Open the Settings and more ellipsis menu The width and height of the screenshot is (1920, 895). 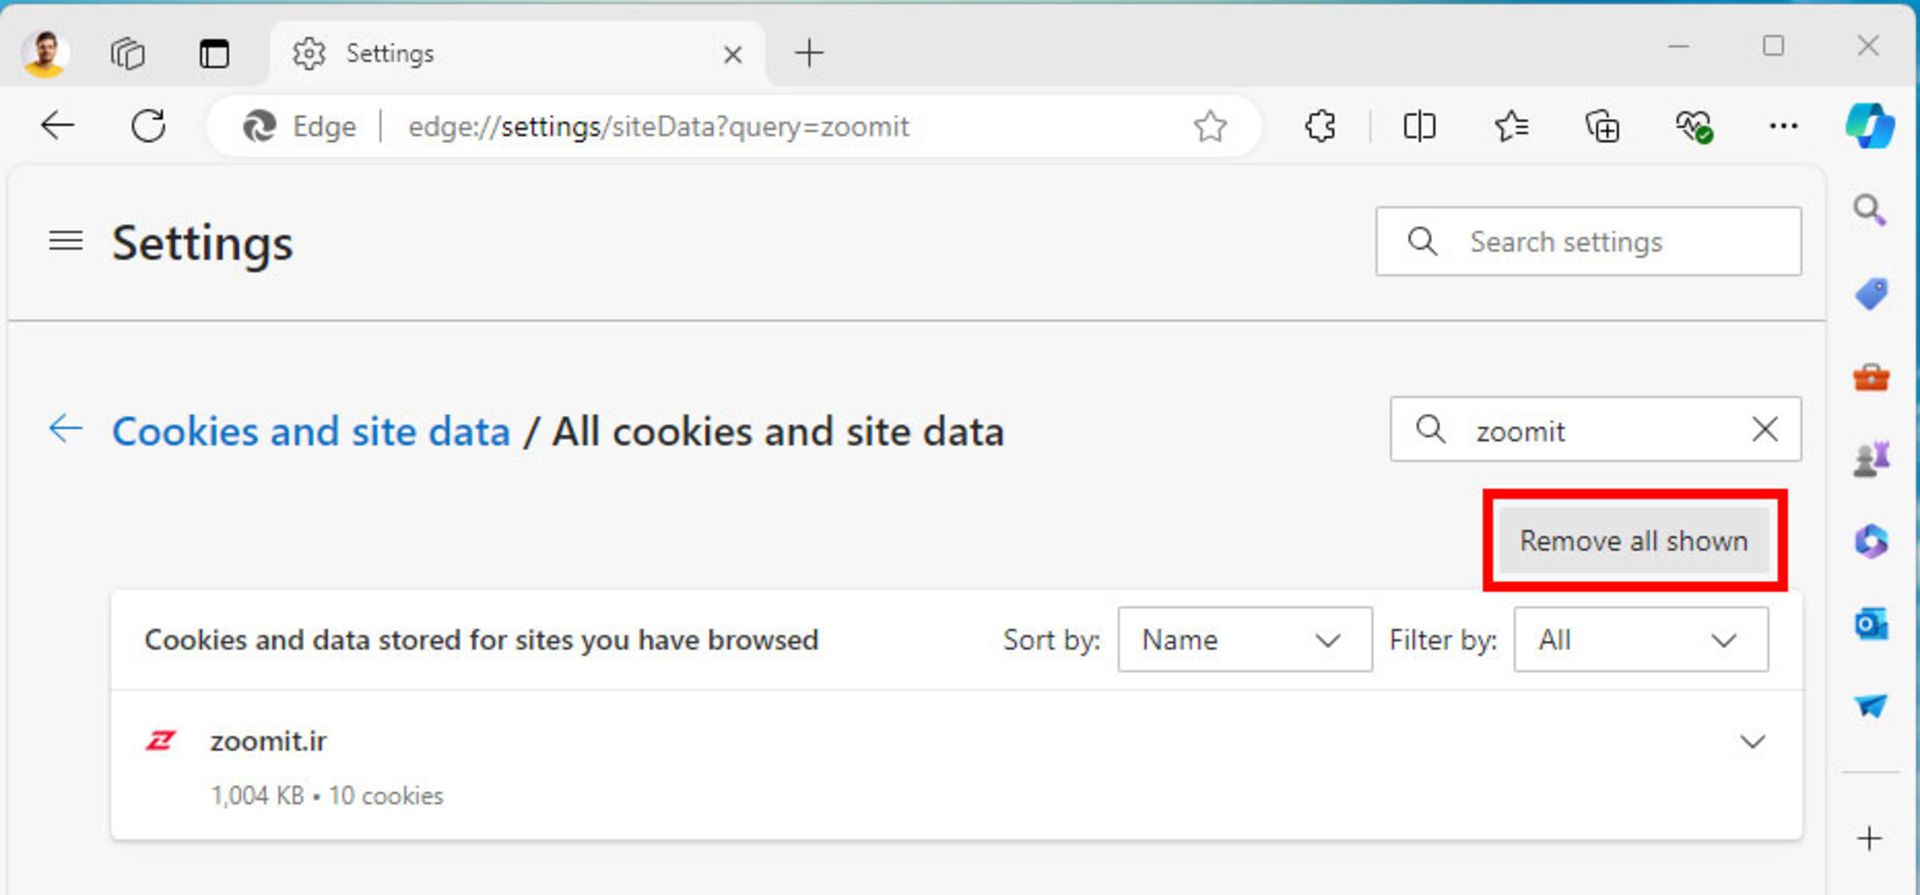point(1783,126)
